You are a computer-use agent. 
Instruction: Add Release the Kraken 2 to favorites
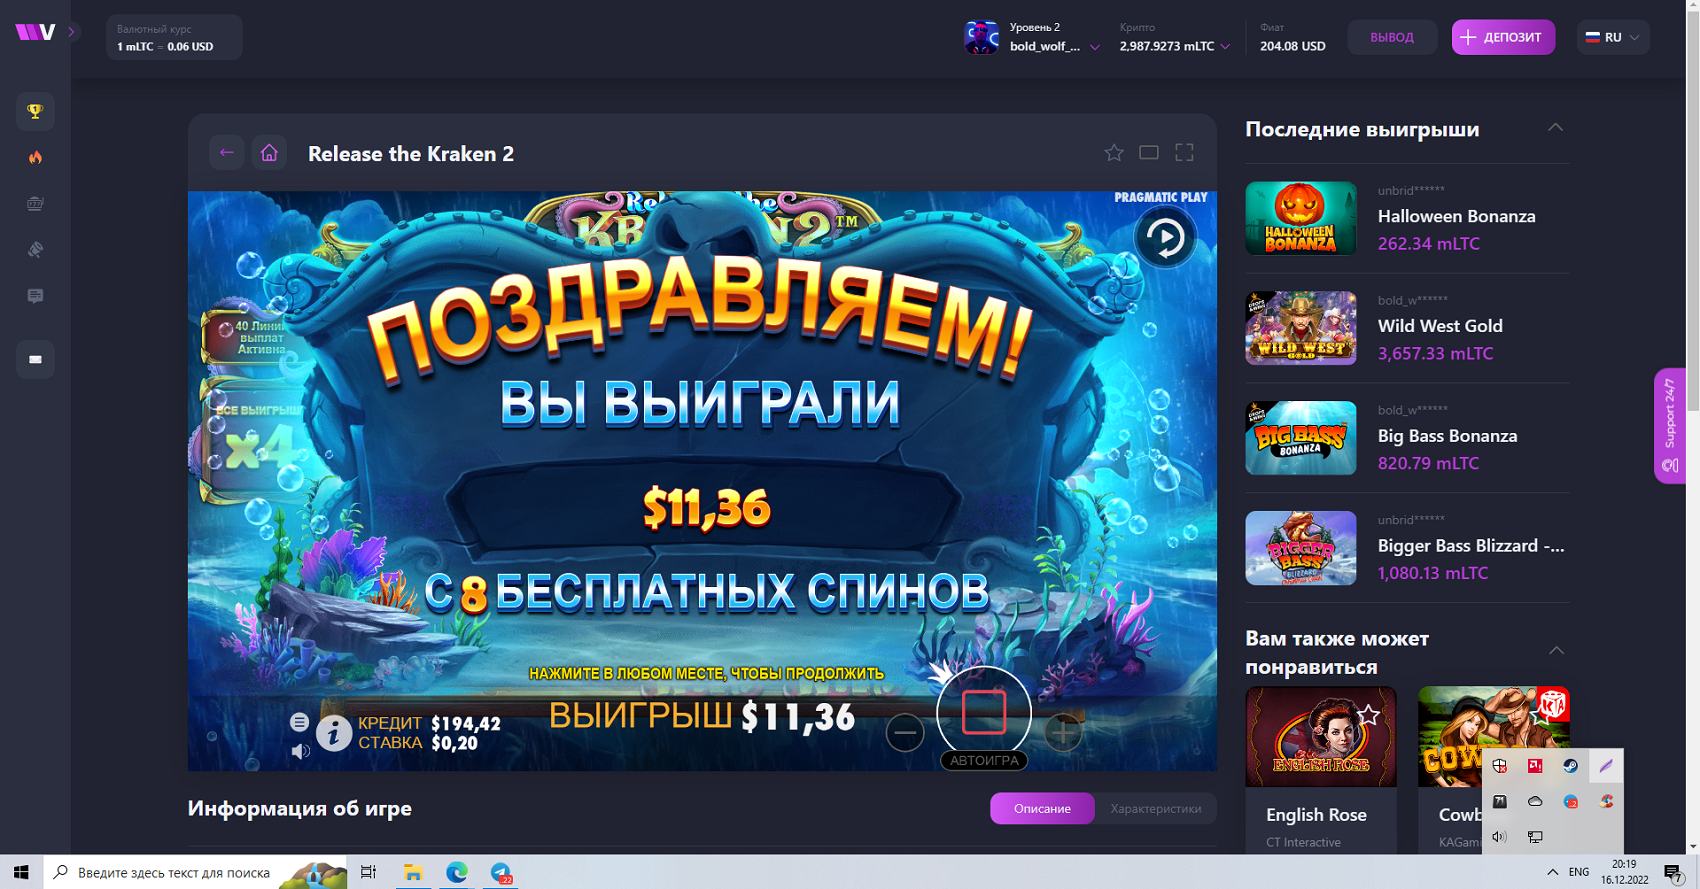[x=1114, y=153]
